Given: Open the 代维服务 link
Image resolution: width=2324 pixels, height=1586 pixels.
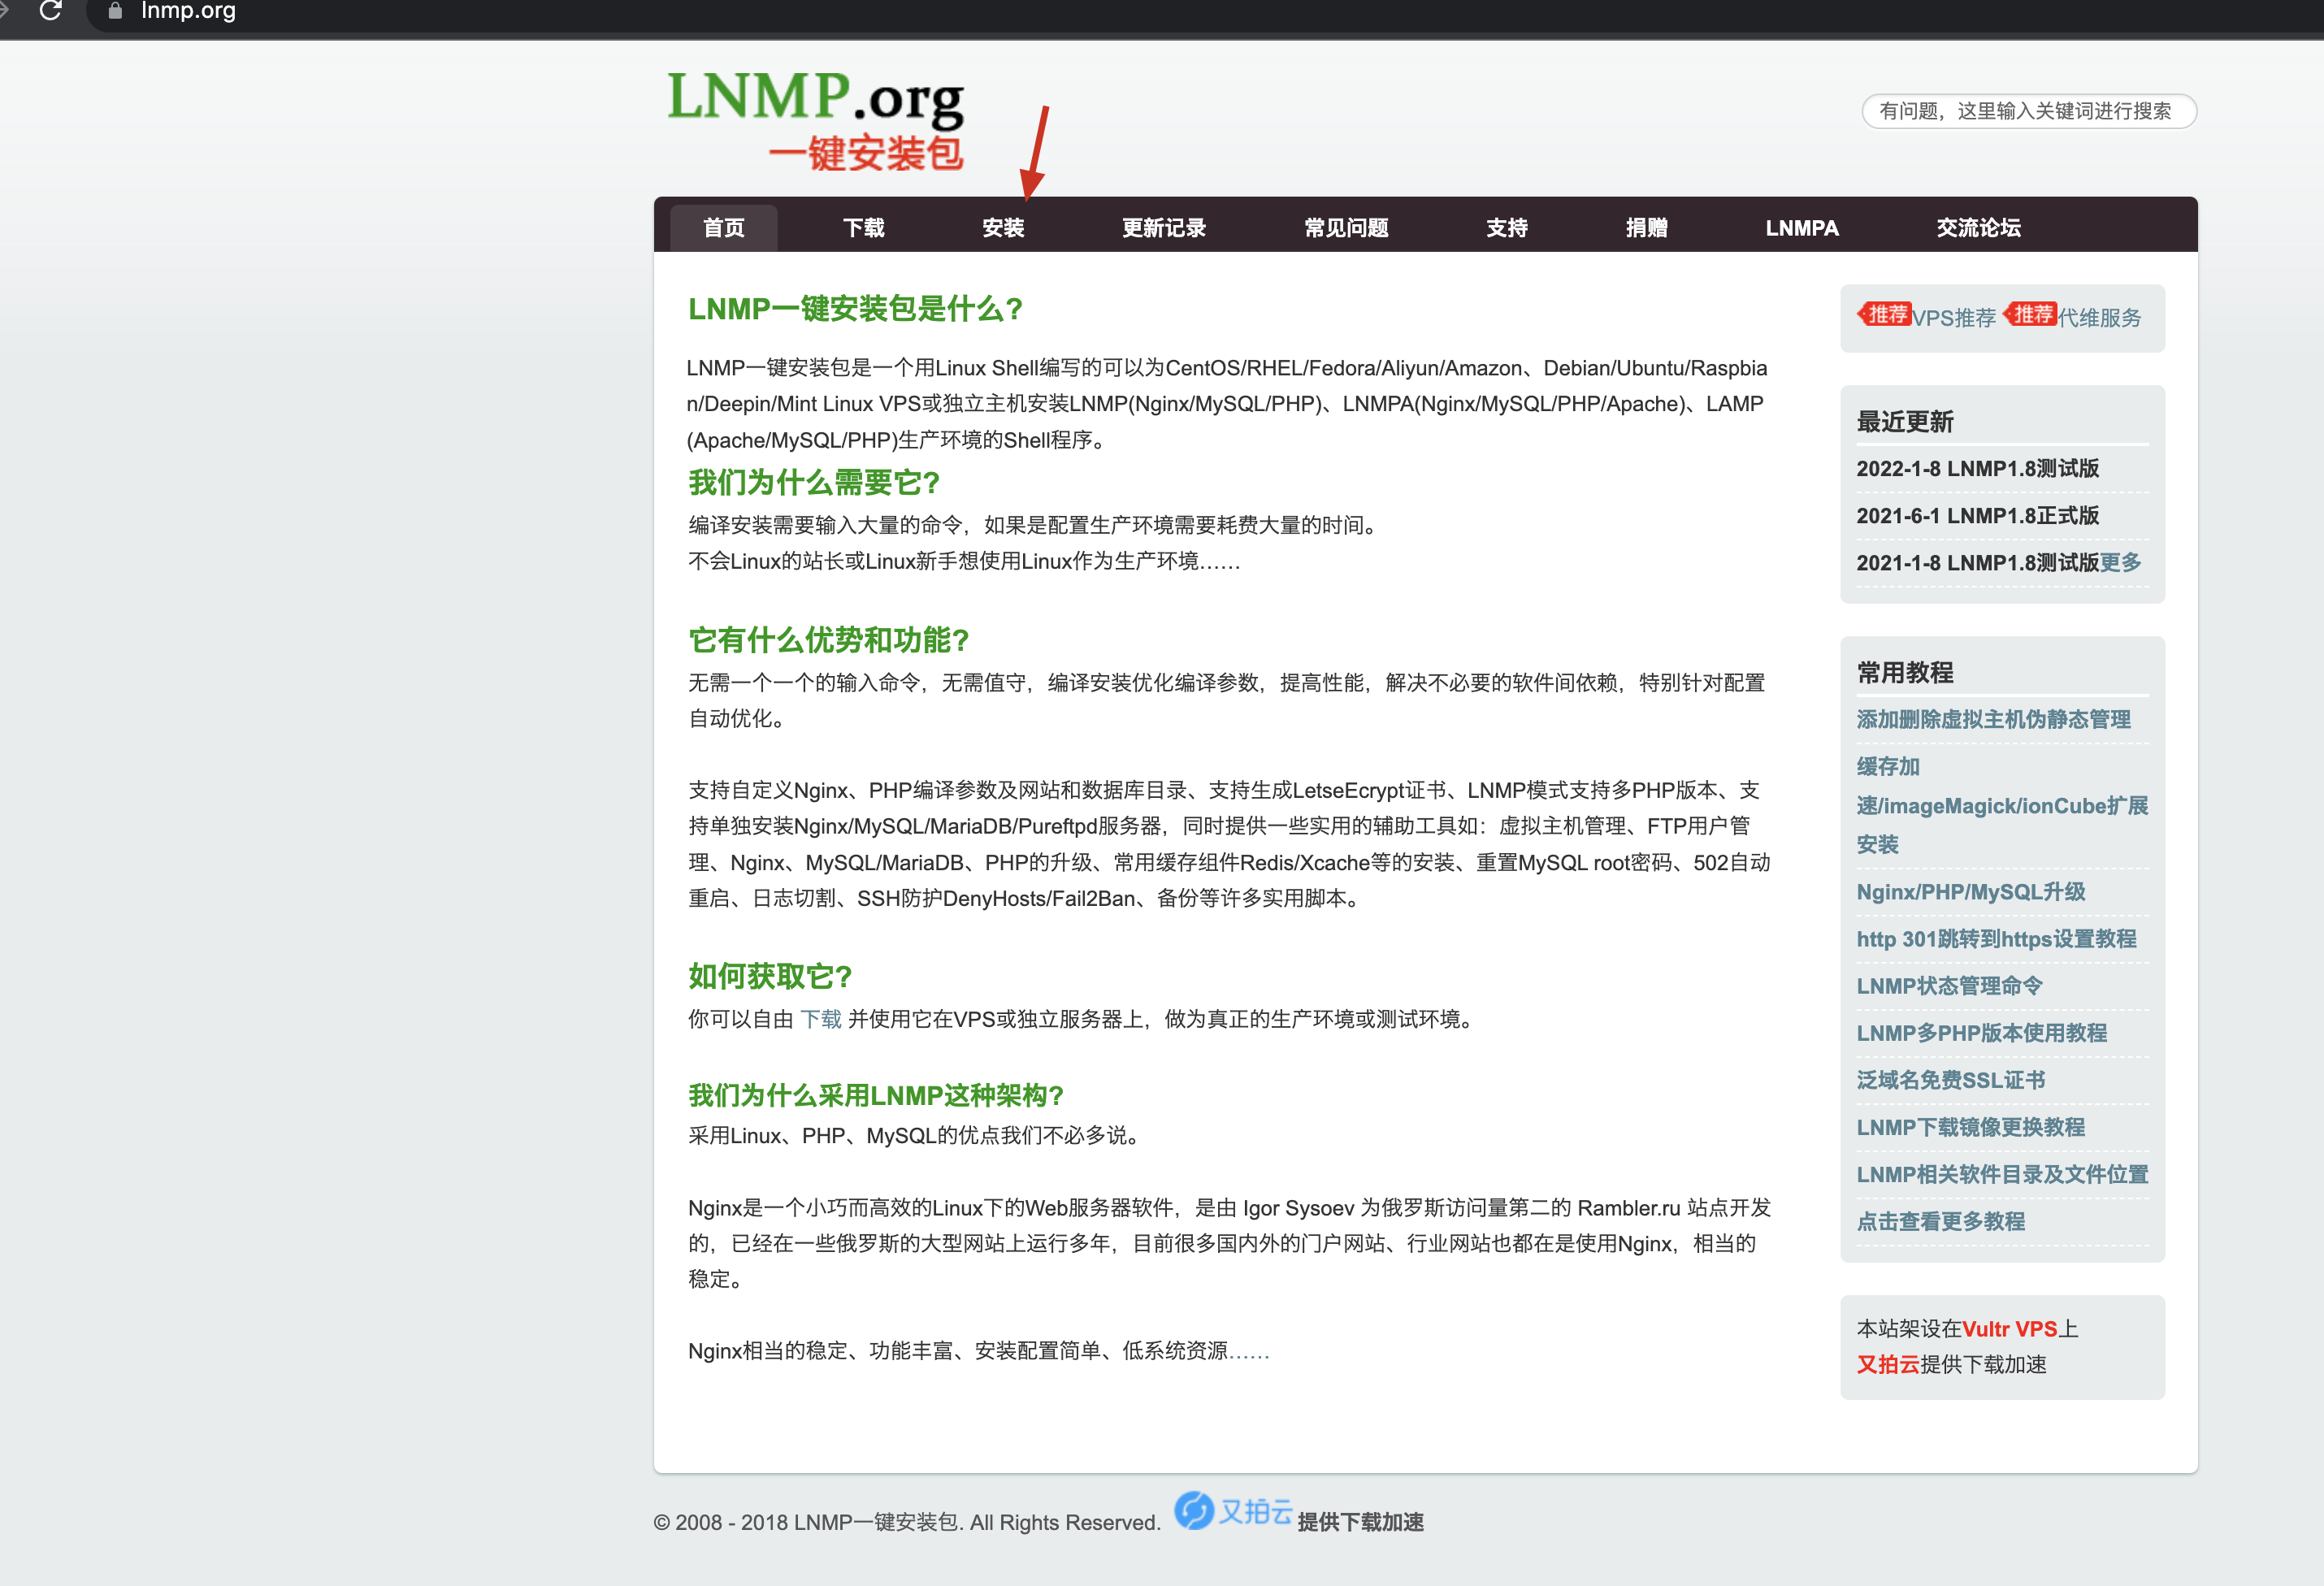Looking at the screenshot, I should tap(2099, 318).
